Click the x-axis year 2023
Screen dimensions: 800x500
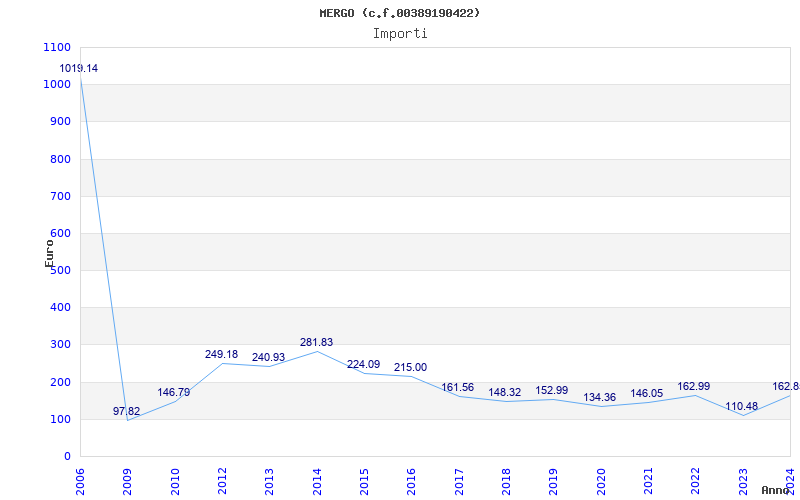742,482
